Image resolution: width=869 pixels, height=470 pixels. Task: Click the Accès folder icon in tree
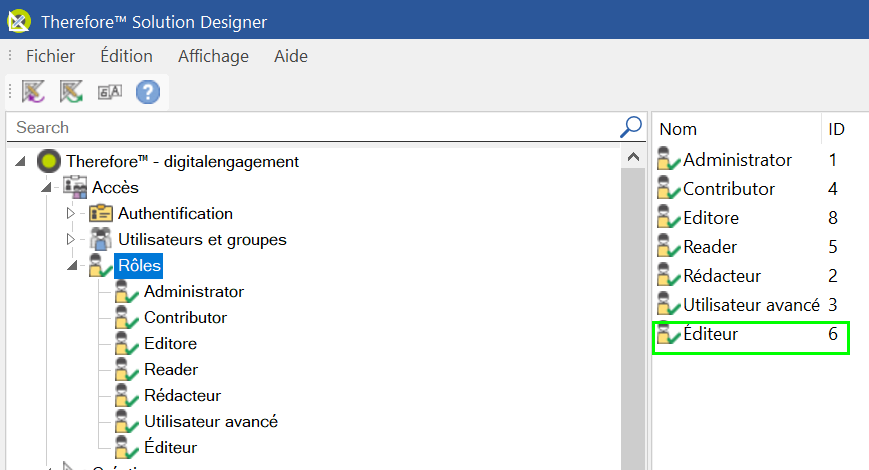75,187
